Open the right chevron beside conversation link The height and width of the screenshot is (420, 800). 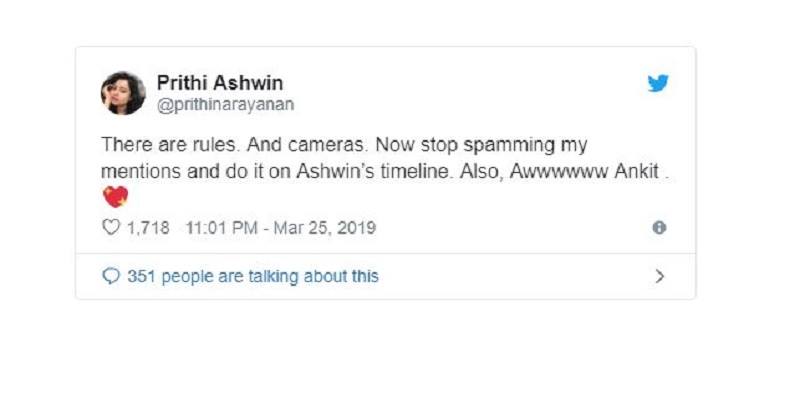(660, 276)
